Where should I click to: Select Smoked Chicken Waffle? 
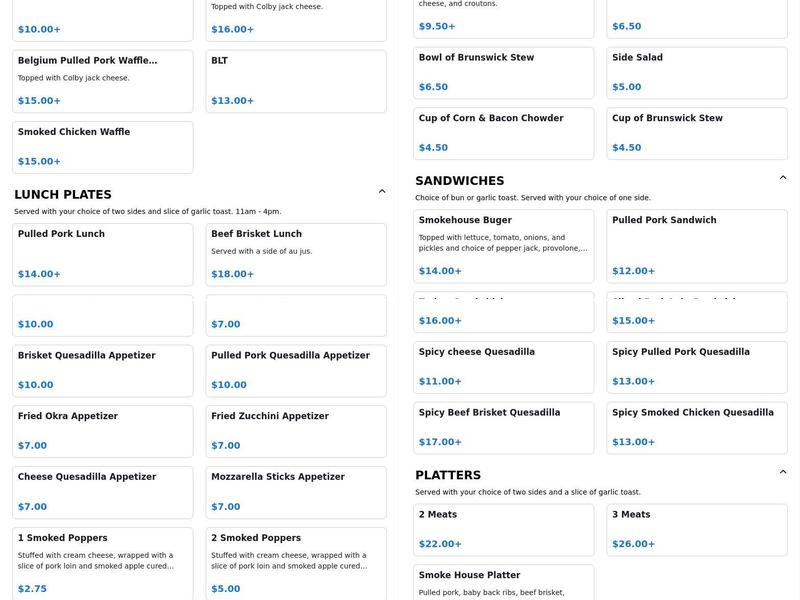102,147
